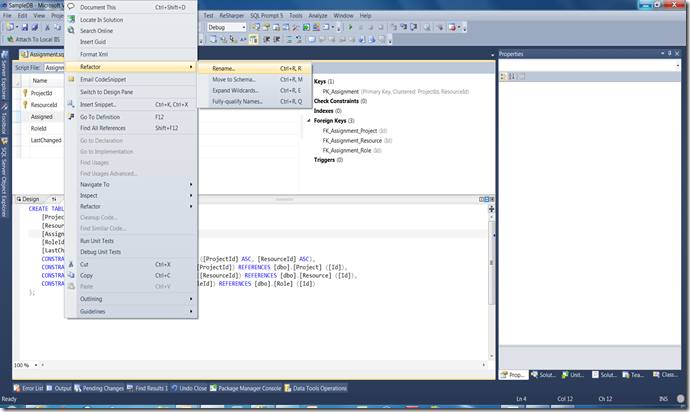Expand the Inspect submenu
This screenshot has width=690, height=412.
tap(131, 195)
